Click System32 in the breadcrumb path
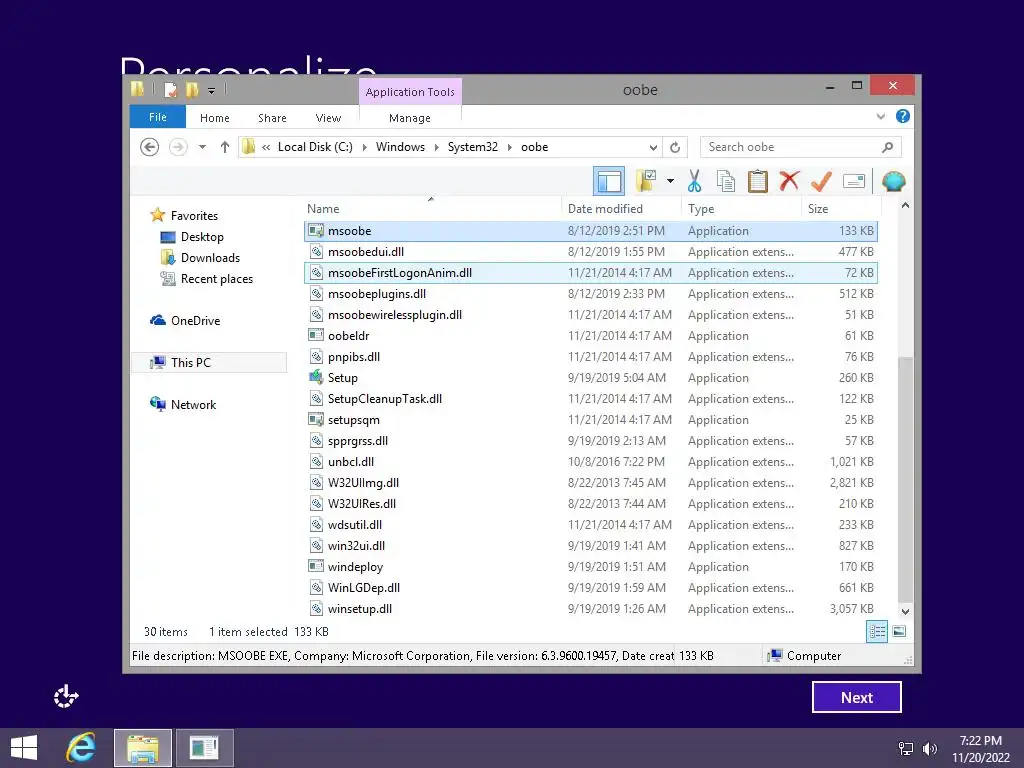The height and width of the screenshot is (768, 1024). pyautogui.click(x=472, y=147)
